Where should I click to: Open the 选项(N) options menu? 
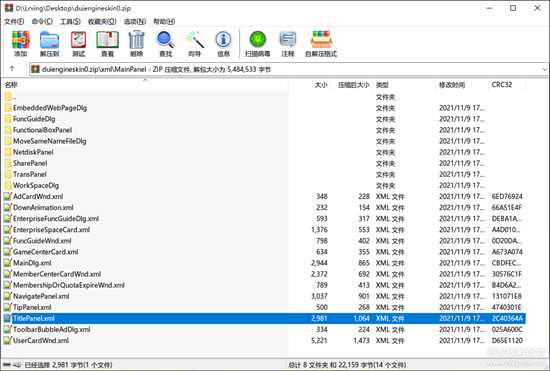tap(135, 21)
